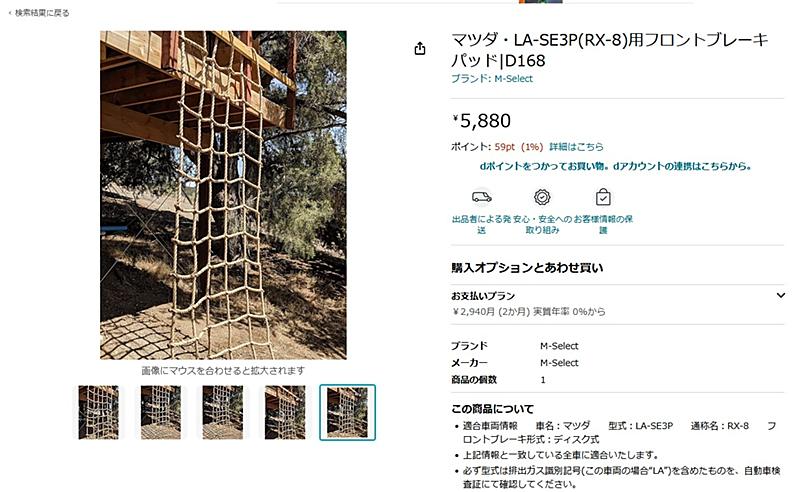Open the 詳細はこちら points detail link
This screenshot has height=492, width=800.
tap(576, 147)
